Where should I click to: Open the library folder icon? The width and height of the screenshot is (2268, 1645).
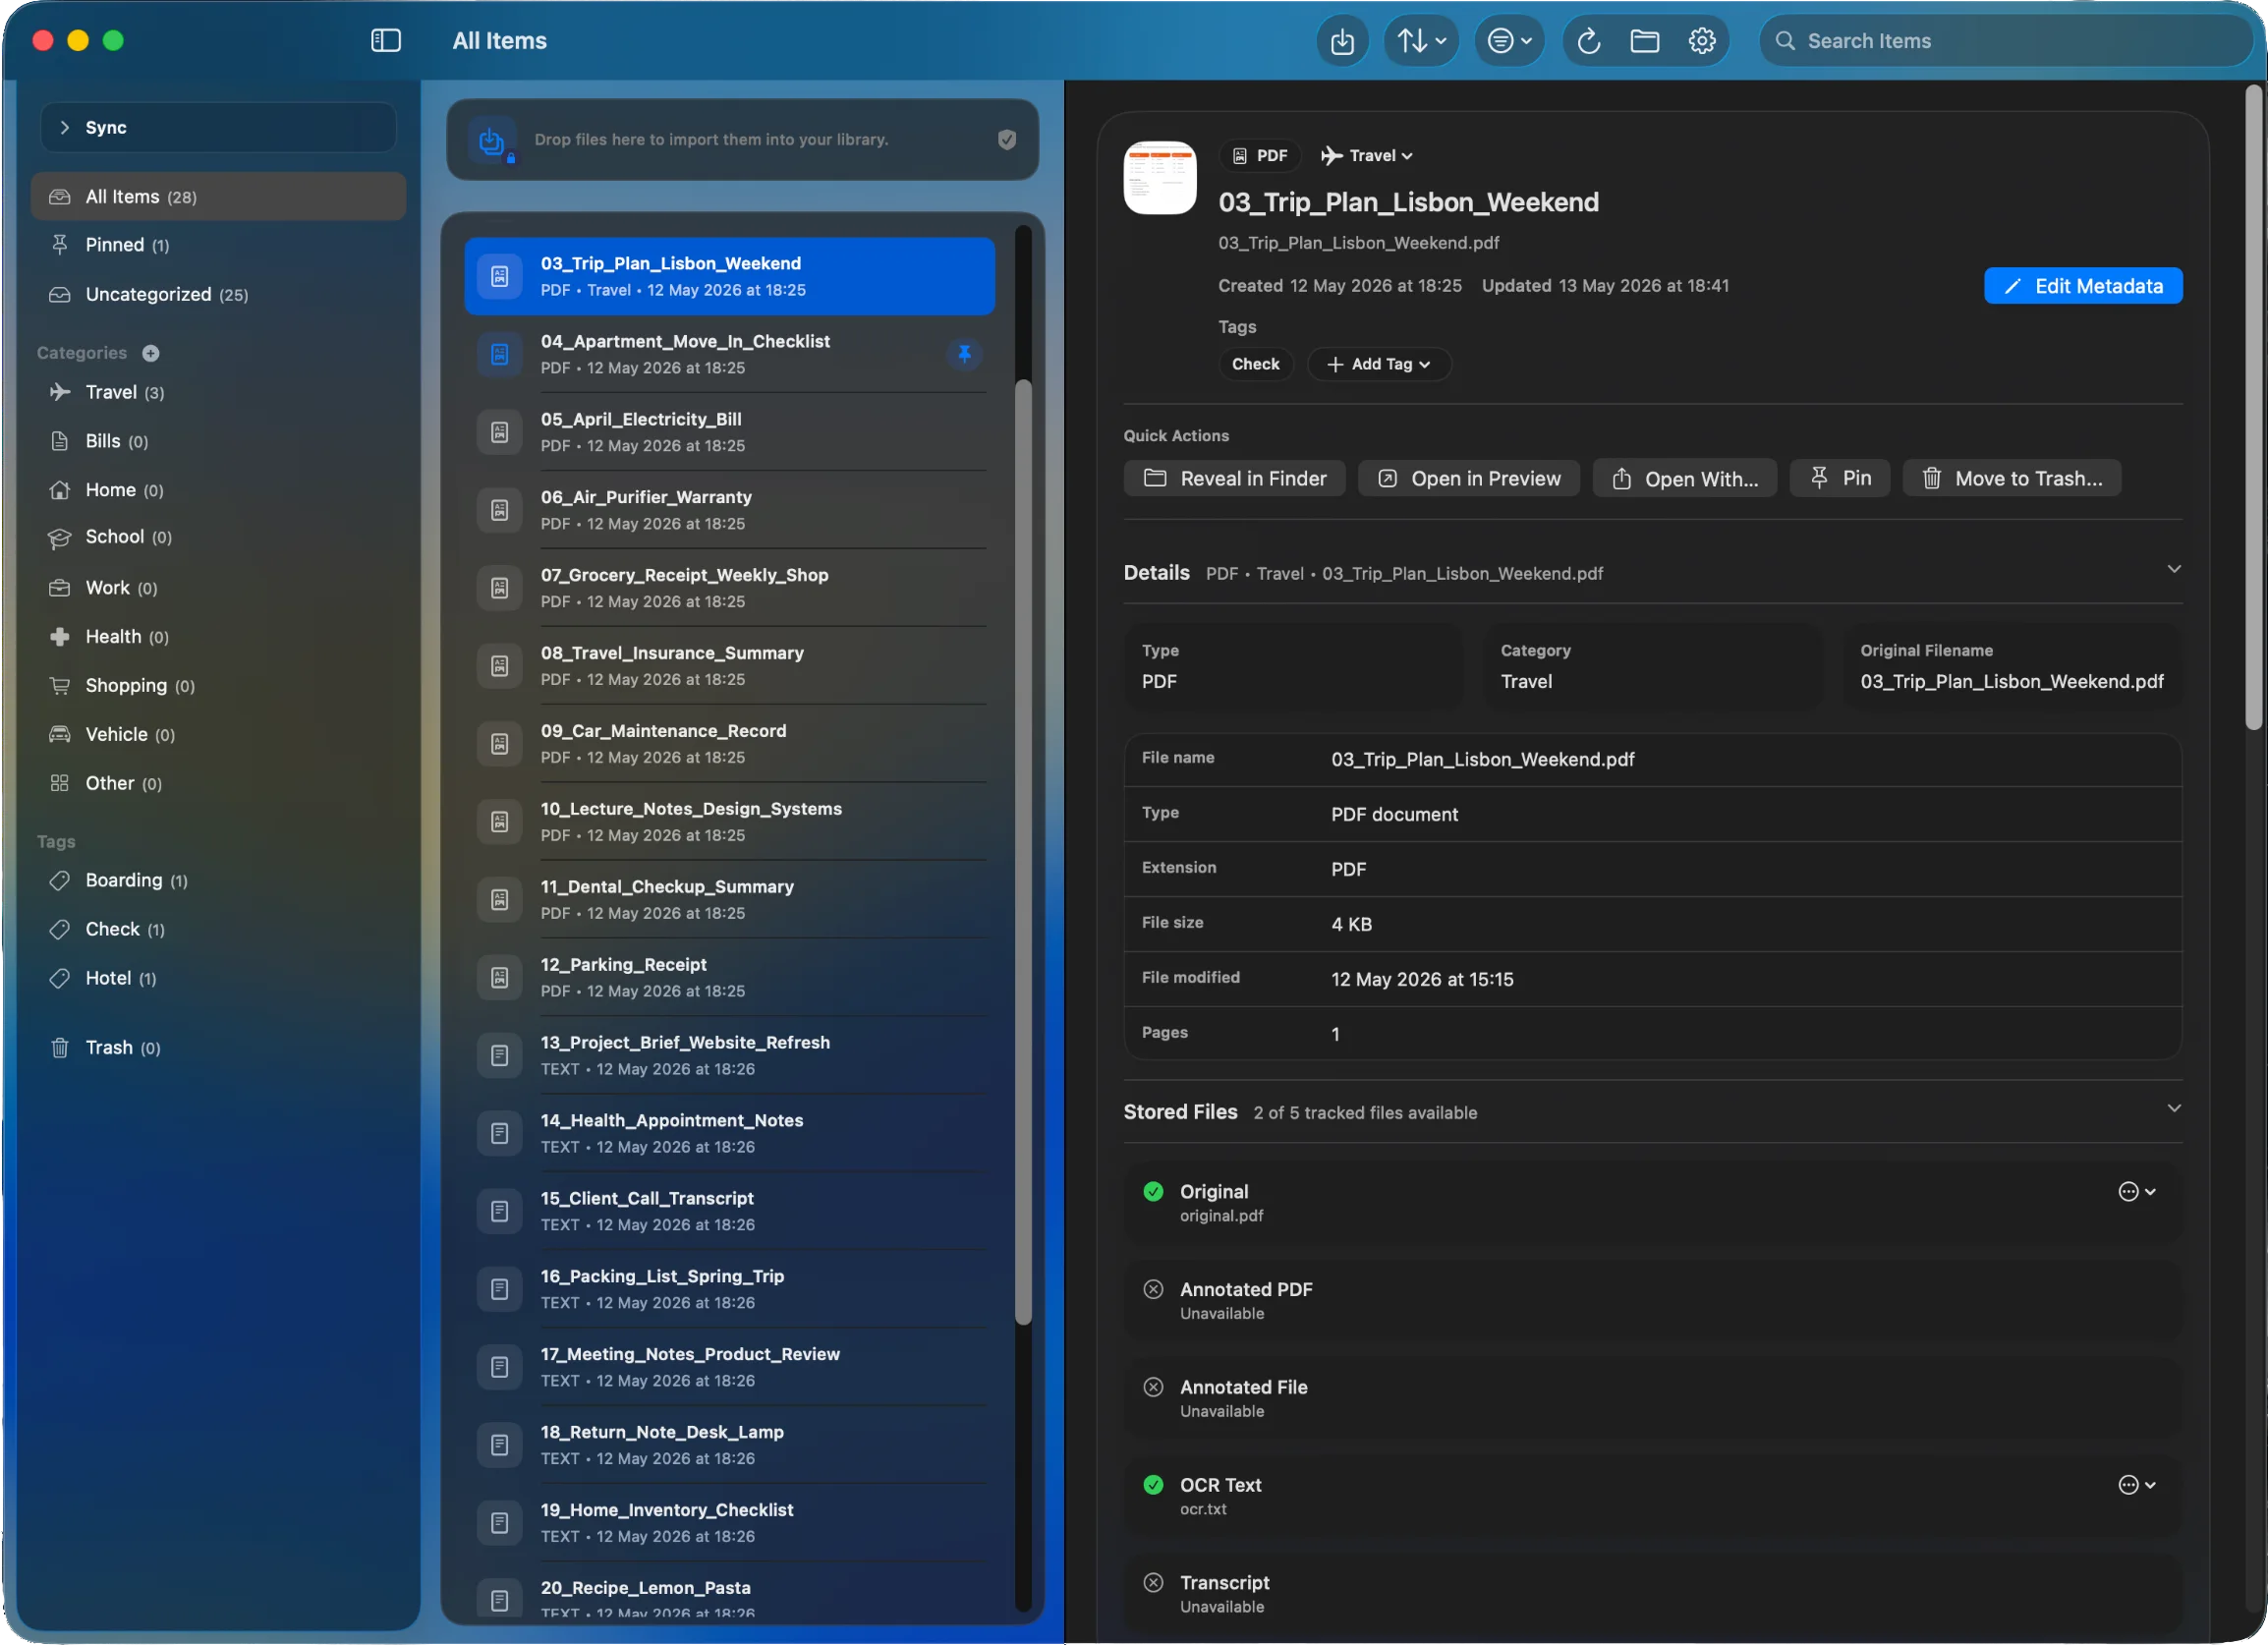pyautogui.click(x=1645, y=41)
